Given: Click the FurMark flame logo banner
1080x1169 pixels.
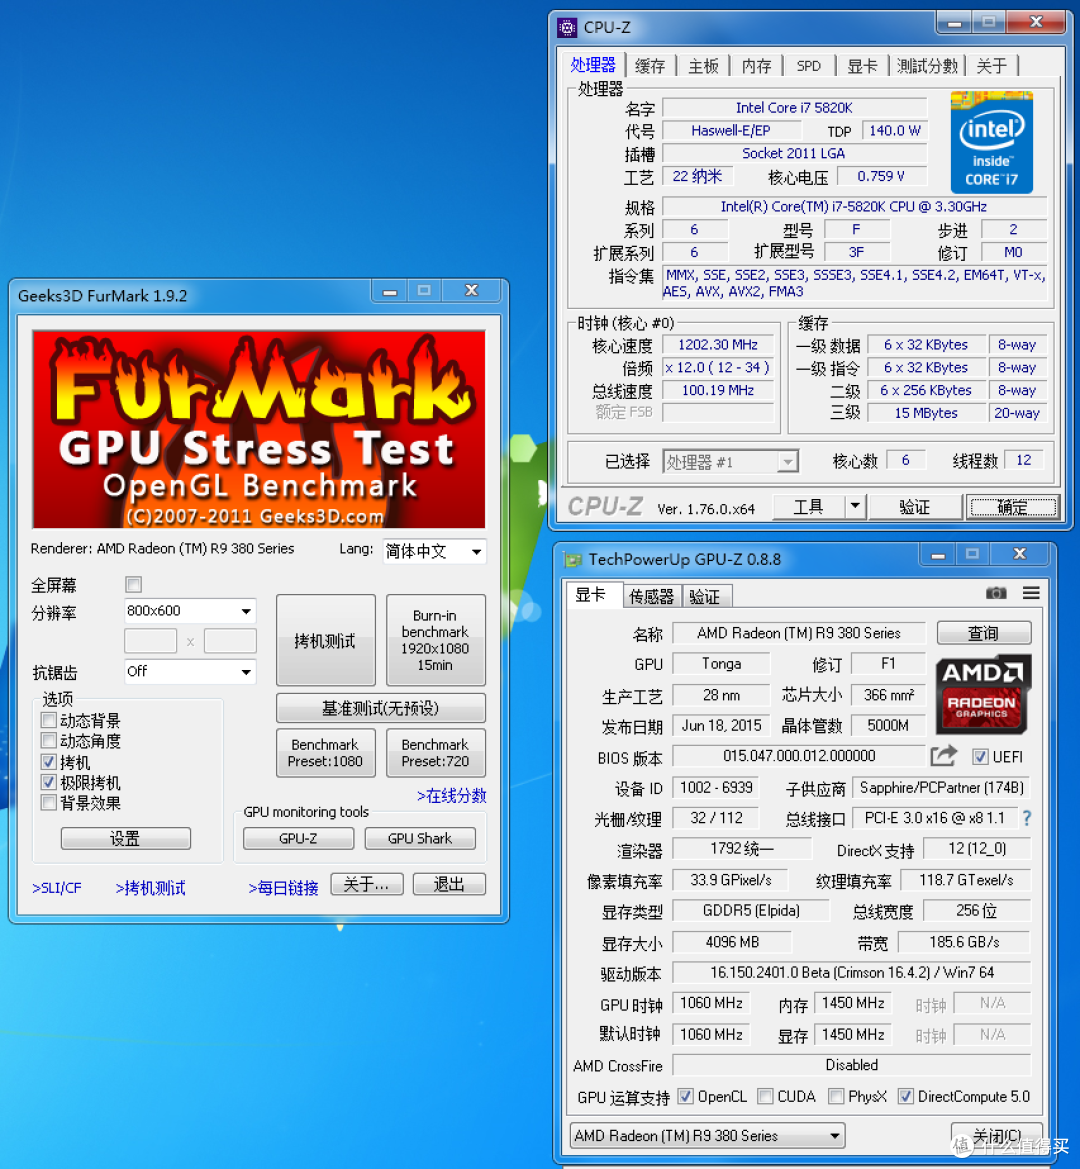Looking at the screenshot, I should click(x=258, y=425).
